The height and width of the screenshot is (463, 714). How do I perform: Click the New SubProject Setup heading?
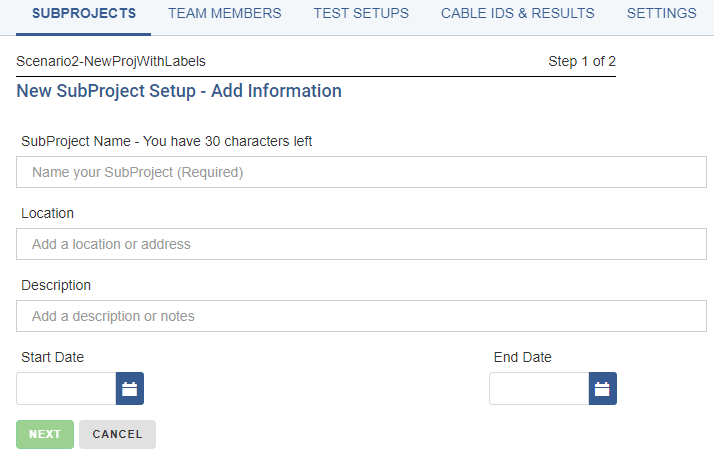[179, 91]
